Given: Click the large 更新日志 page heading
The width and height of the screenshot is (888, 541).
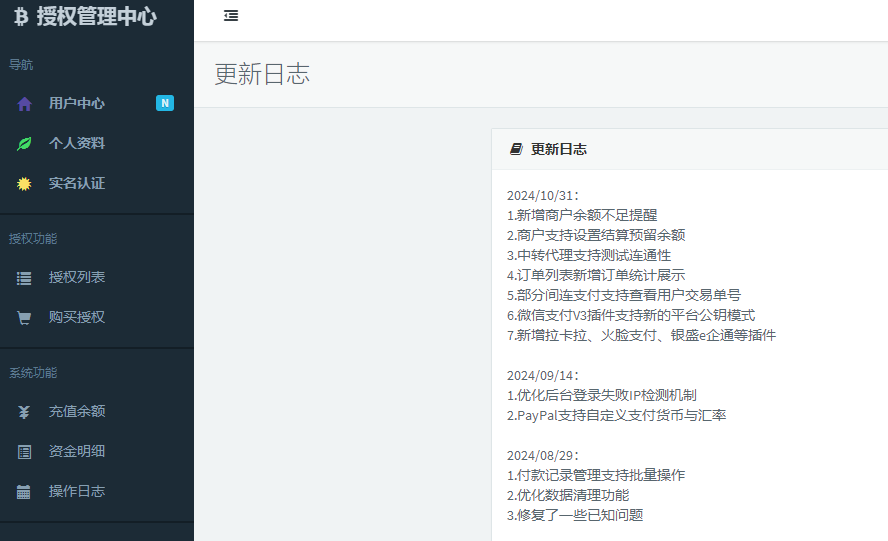Looking at the screenshot, I should click(x=262, y=74).
